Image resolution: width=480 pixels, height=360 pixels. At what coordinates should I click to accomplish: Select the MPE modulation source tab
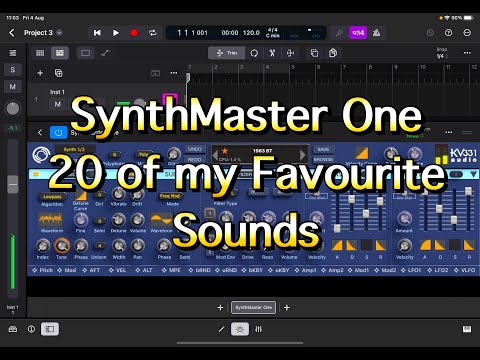tap(171, 270)
